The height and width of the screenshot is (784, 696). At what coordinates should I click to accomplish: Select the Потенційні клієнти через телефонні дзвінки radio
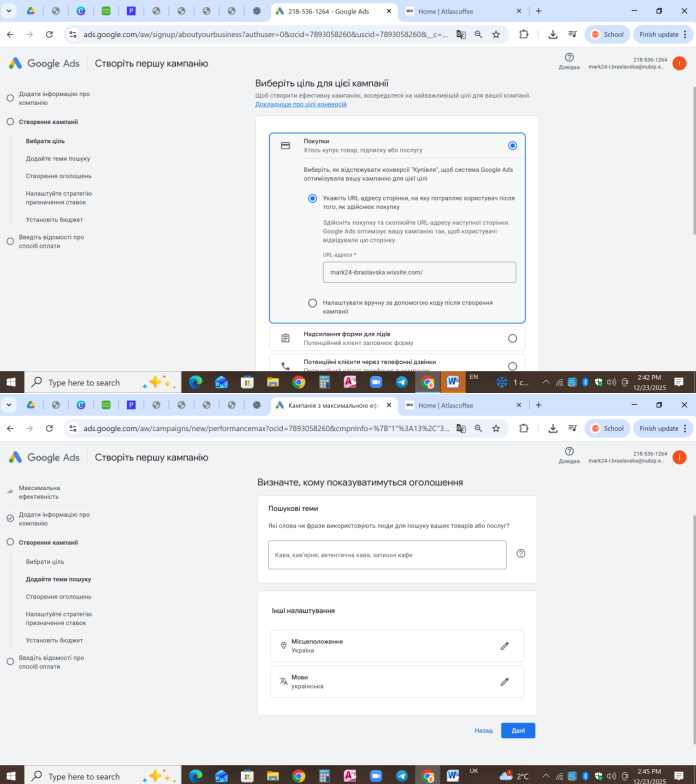(x=512, y=366)
